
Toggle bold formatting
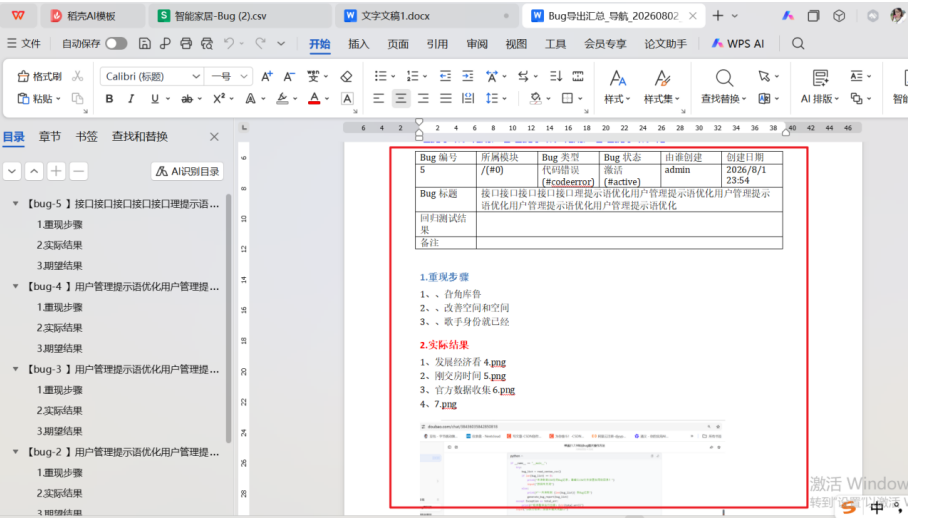(x=109, y=99)
